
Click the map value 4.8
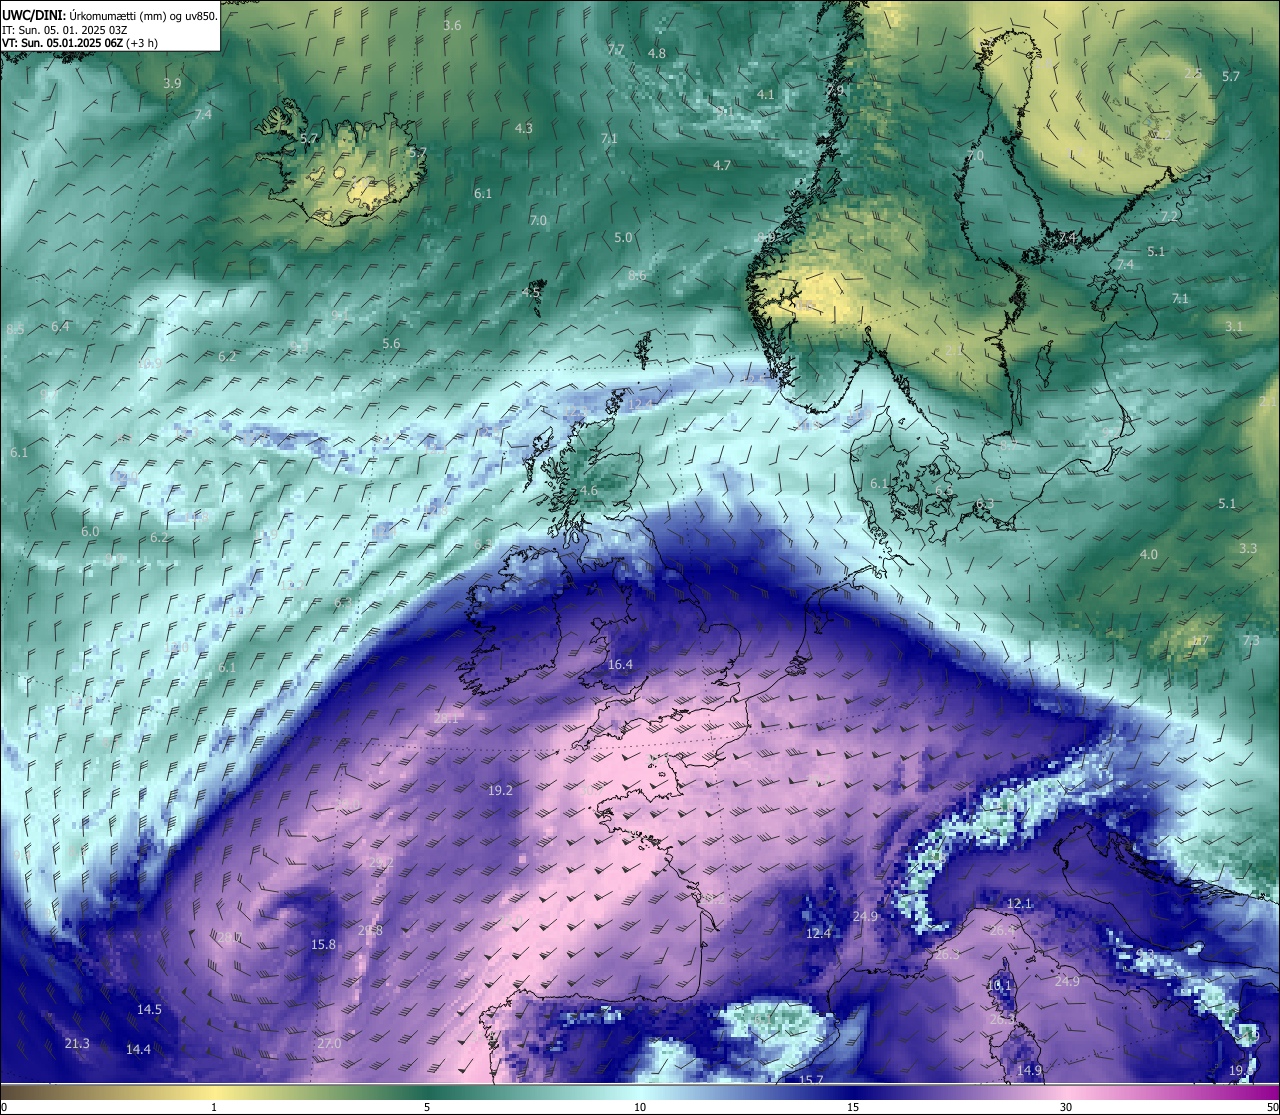pos(657,54)
